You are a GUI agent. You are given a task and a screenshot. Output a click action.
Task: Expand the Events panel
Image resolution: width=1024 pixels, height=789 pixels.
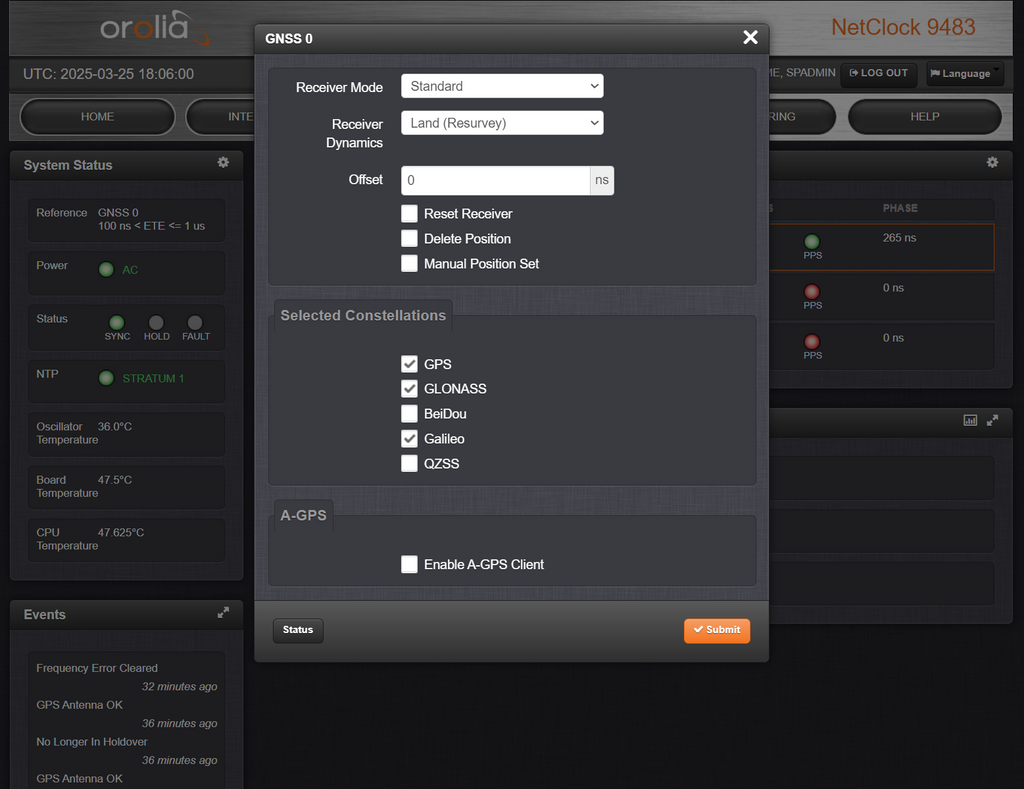[223, 613]
